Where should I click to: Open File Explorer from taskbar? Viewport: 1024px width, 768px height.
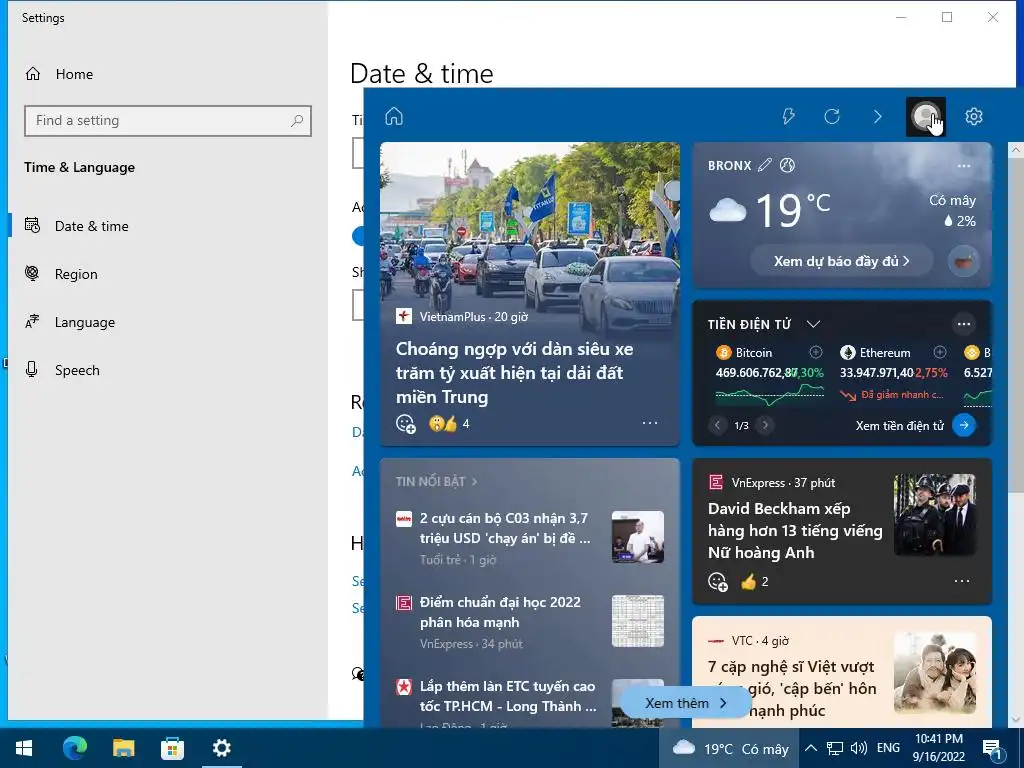[123, 748]
